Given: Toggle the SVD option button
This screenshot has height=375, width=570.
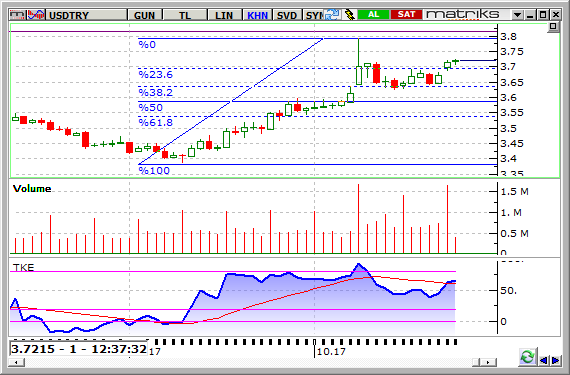Looking at the screenshot, I should [x=287, y=15].
